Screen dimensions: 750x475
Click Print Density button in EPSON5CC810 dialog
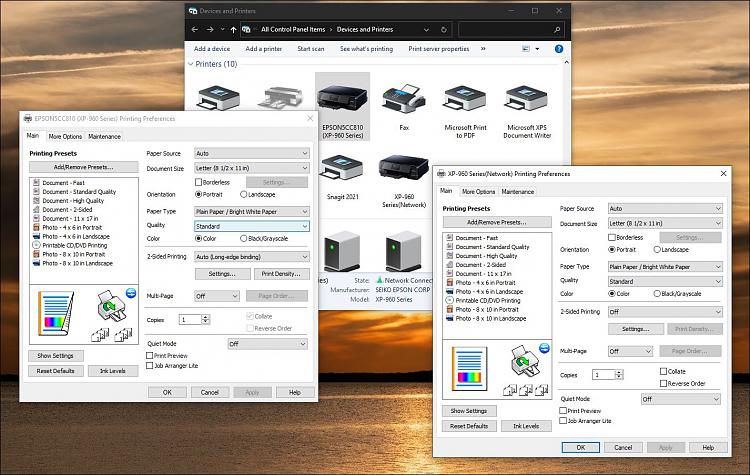281,274
